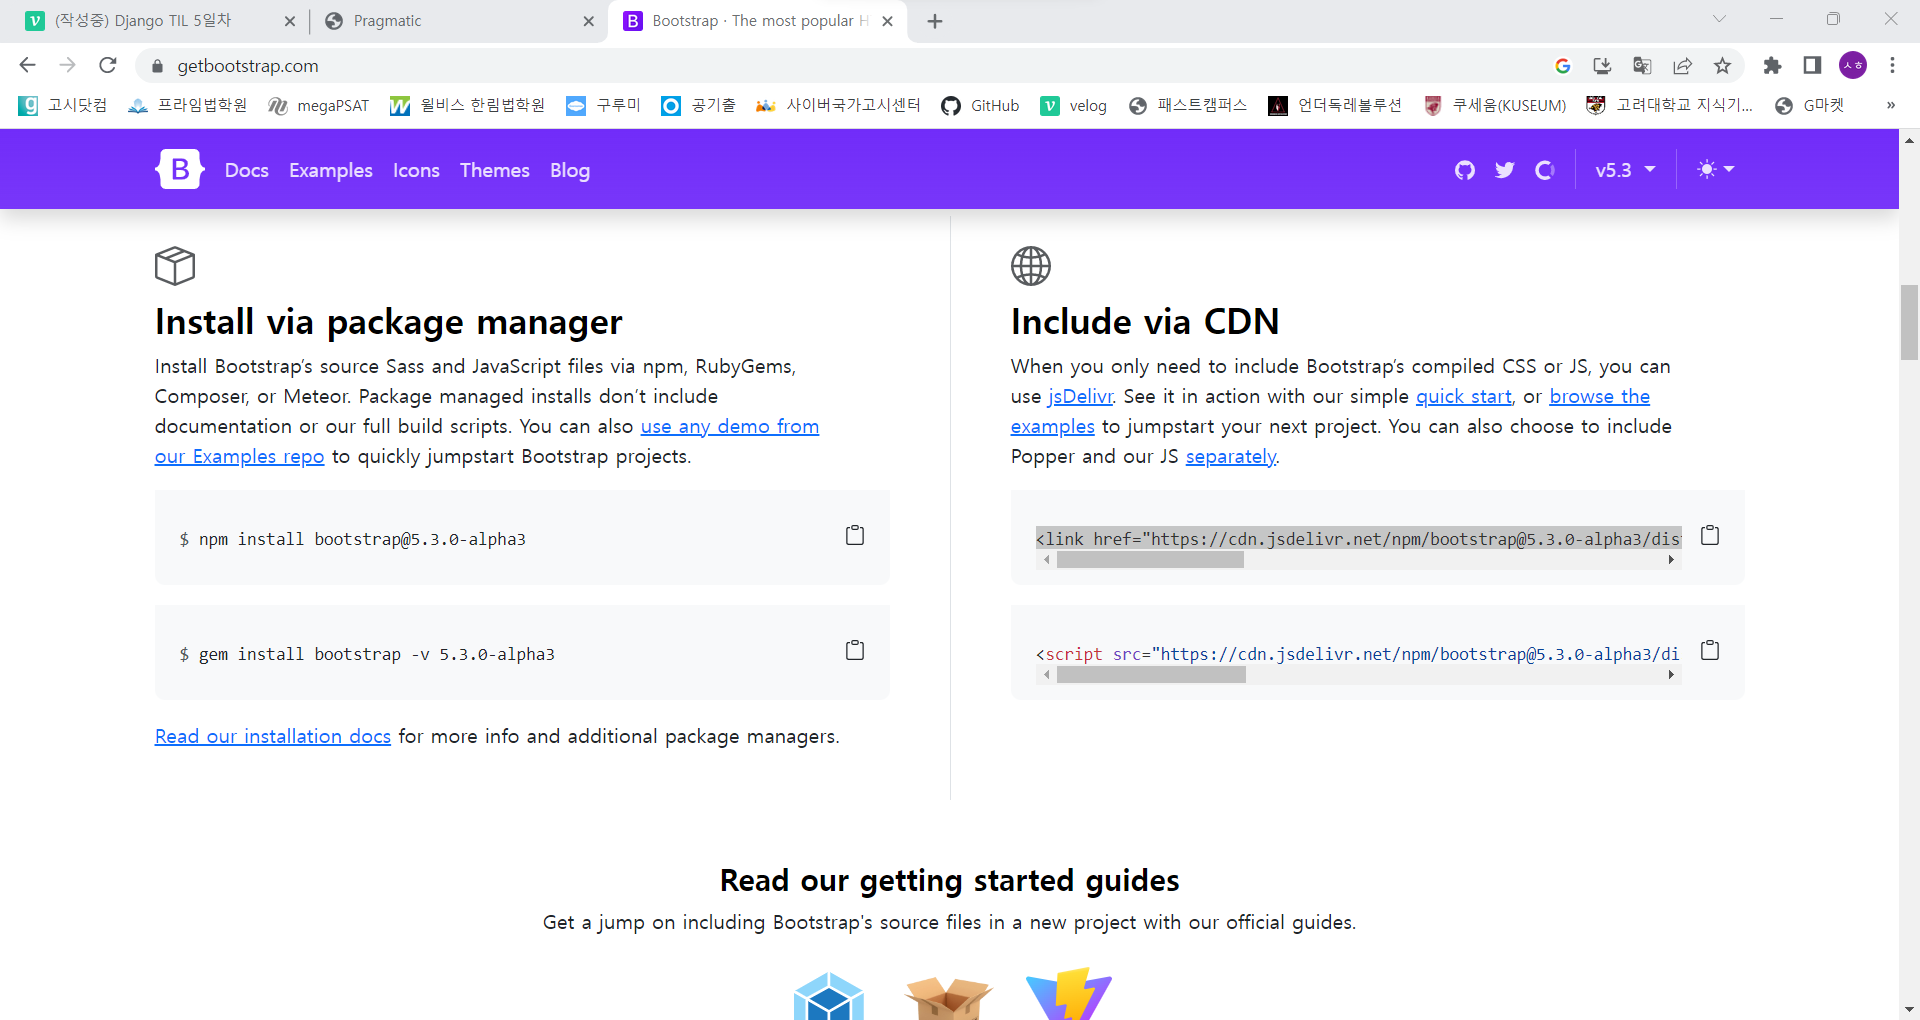Open 구루미 bookmark
Image resolution: width=1920 pixels, height=1020 pixels.
coord(603,105)
